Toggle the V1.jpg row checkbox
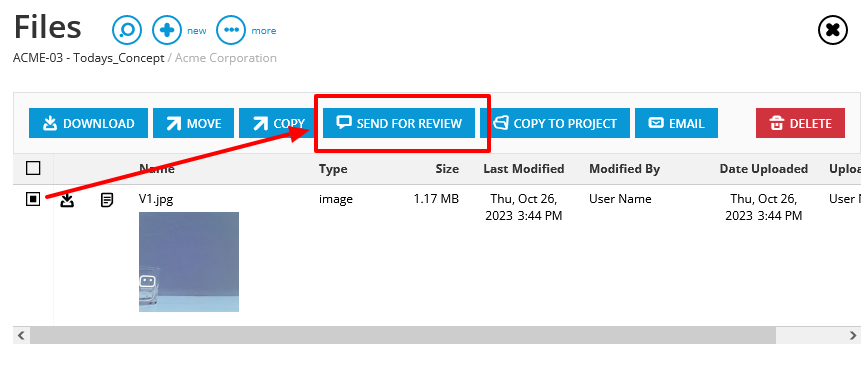This screenshot has width=866, height=384. [33, 199]
